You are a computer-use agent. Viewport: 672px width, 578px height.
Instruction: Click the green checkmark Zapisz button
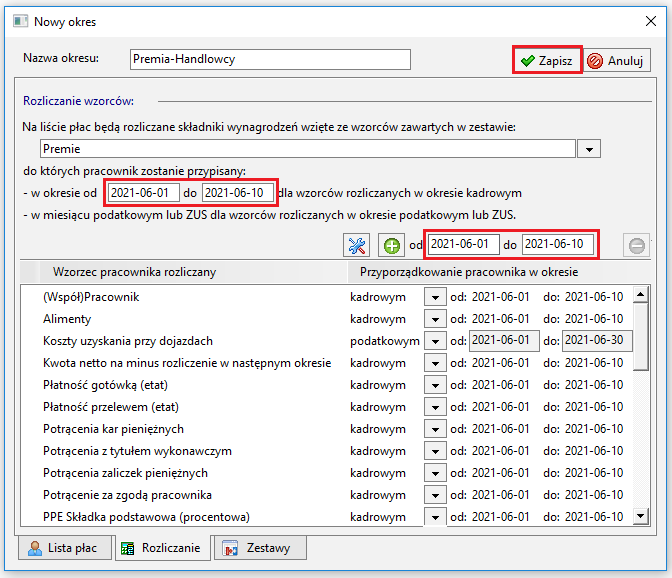547,60
